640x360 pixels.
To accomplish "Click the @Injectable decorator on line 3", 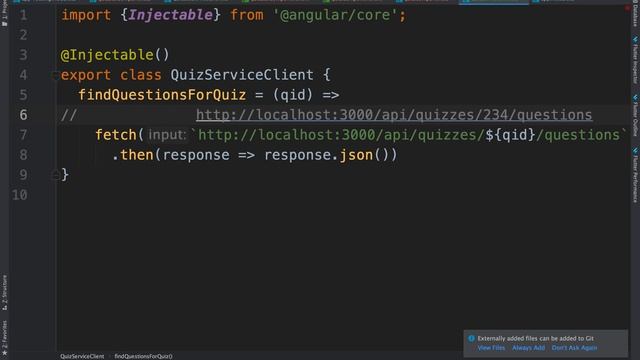I will coord(107,55).
